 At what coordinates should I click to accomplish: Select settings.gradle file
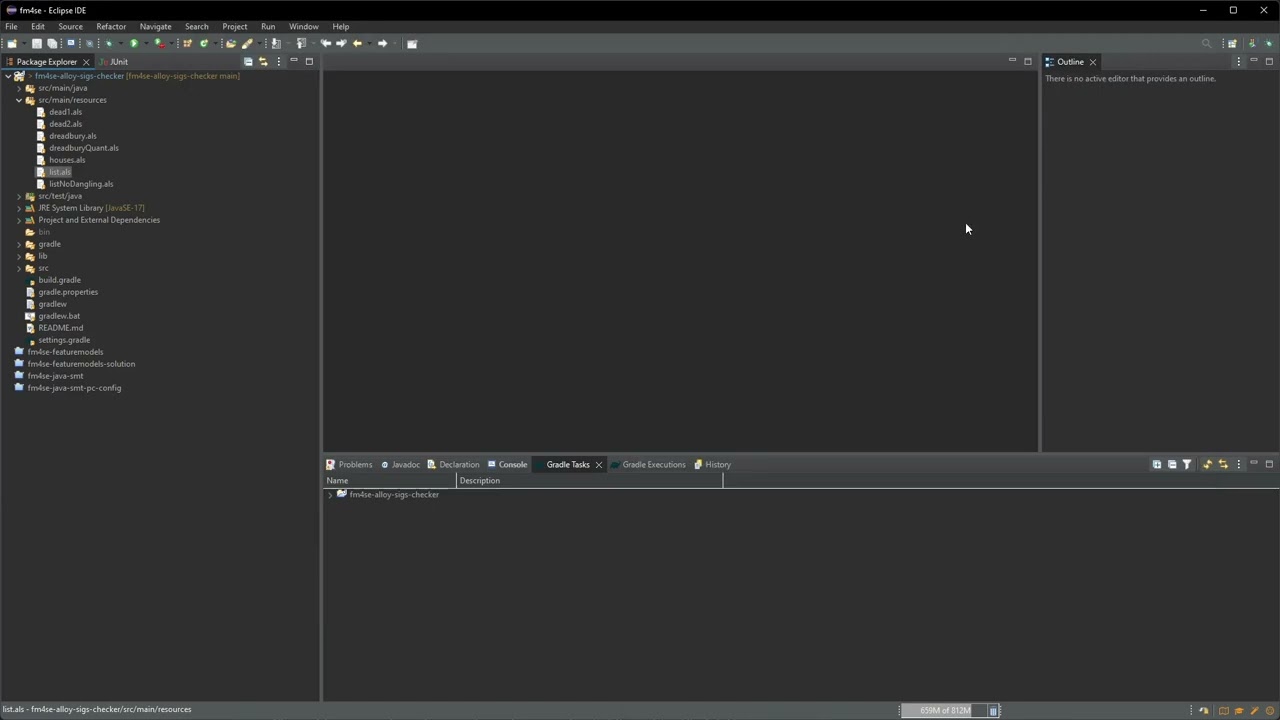coord(63,340)
